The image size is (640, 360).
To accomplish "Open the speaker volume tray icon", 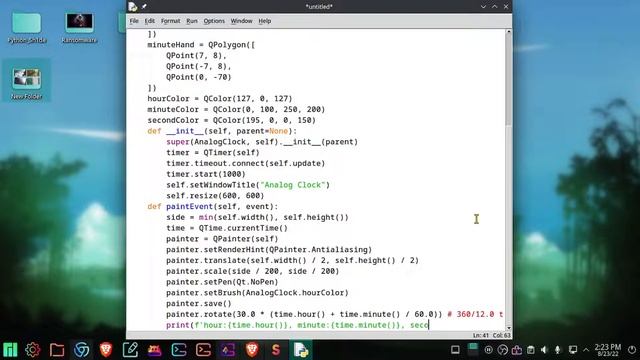I will point(544,350).
